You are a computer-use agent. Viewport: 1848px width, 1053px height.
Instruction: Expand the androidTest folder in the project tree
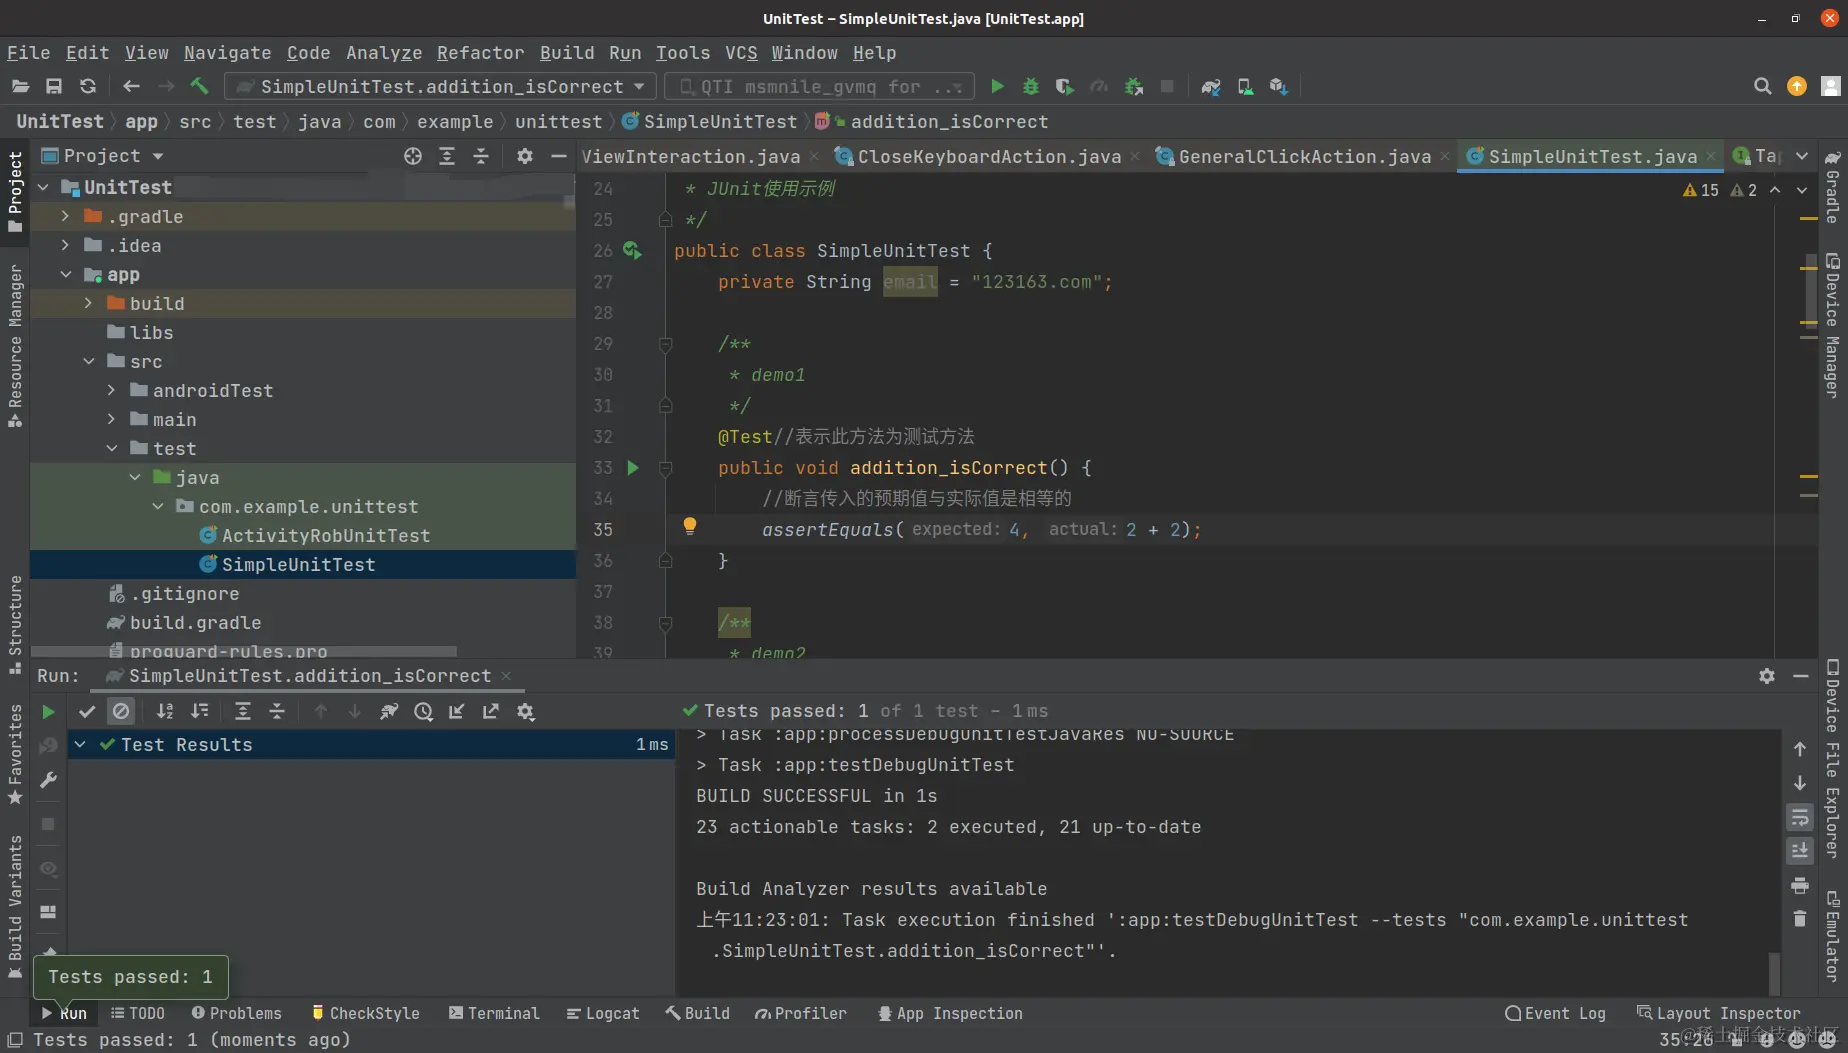[111, 390]
